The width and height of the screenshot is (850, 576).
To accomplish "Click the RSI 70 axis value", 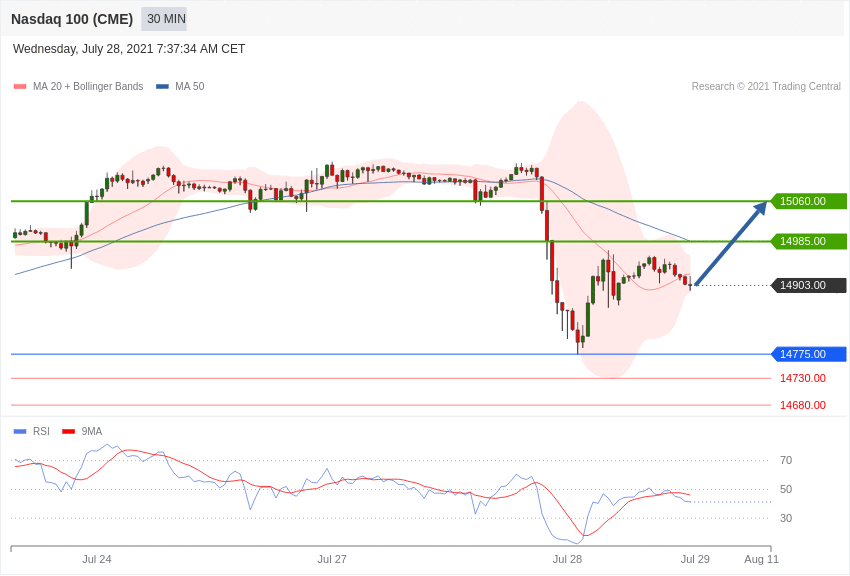I will point(786,461).
